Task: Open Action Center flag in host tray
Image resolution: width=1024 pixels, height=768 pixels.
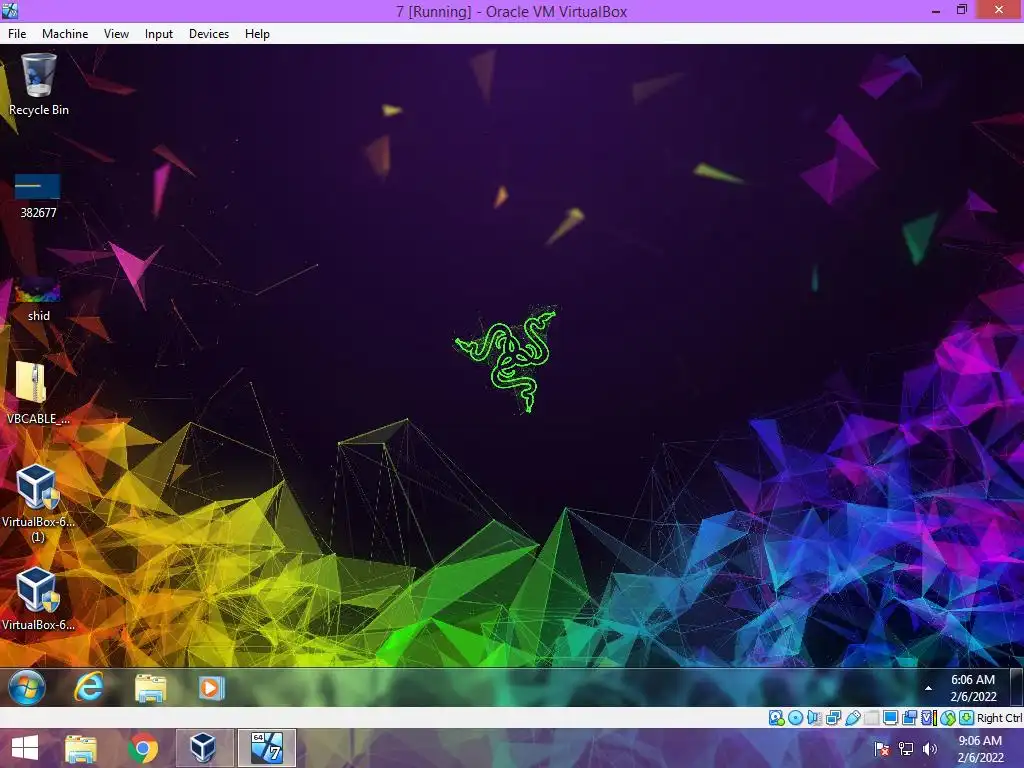Action: coord(881,748)
